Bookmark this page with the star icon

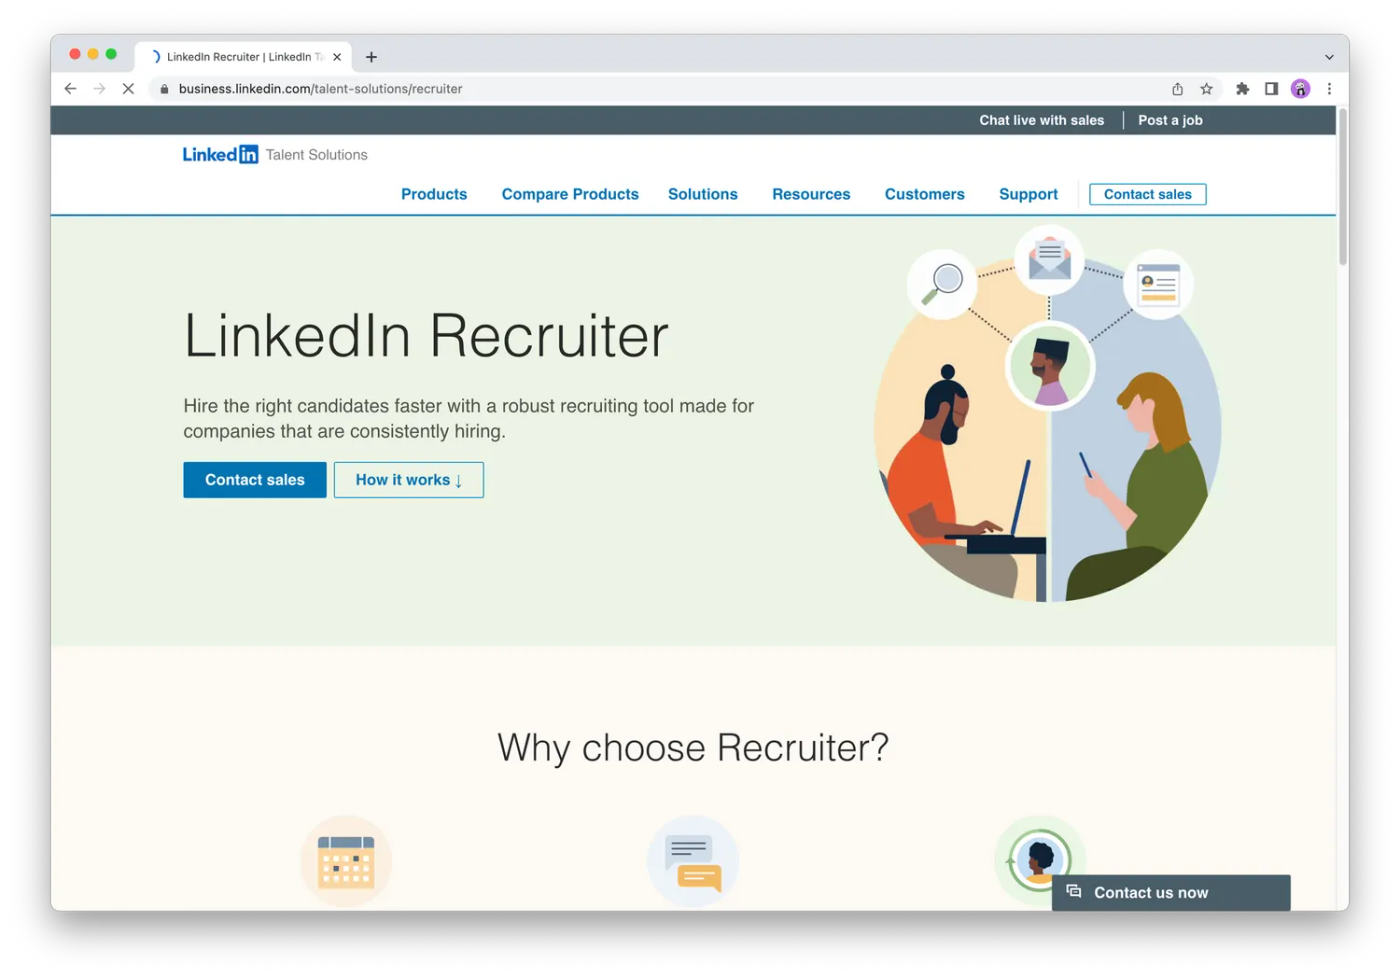tap(1207, 89)
